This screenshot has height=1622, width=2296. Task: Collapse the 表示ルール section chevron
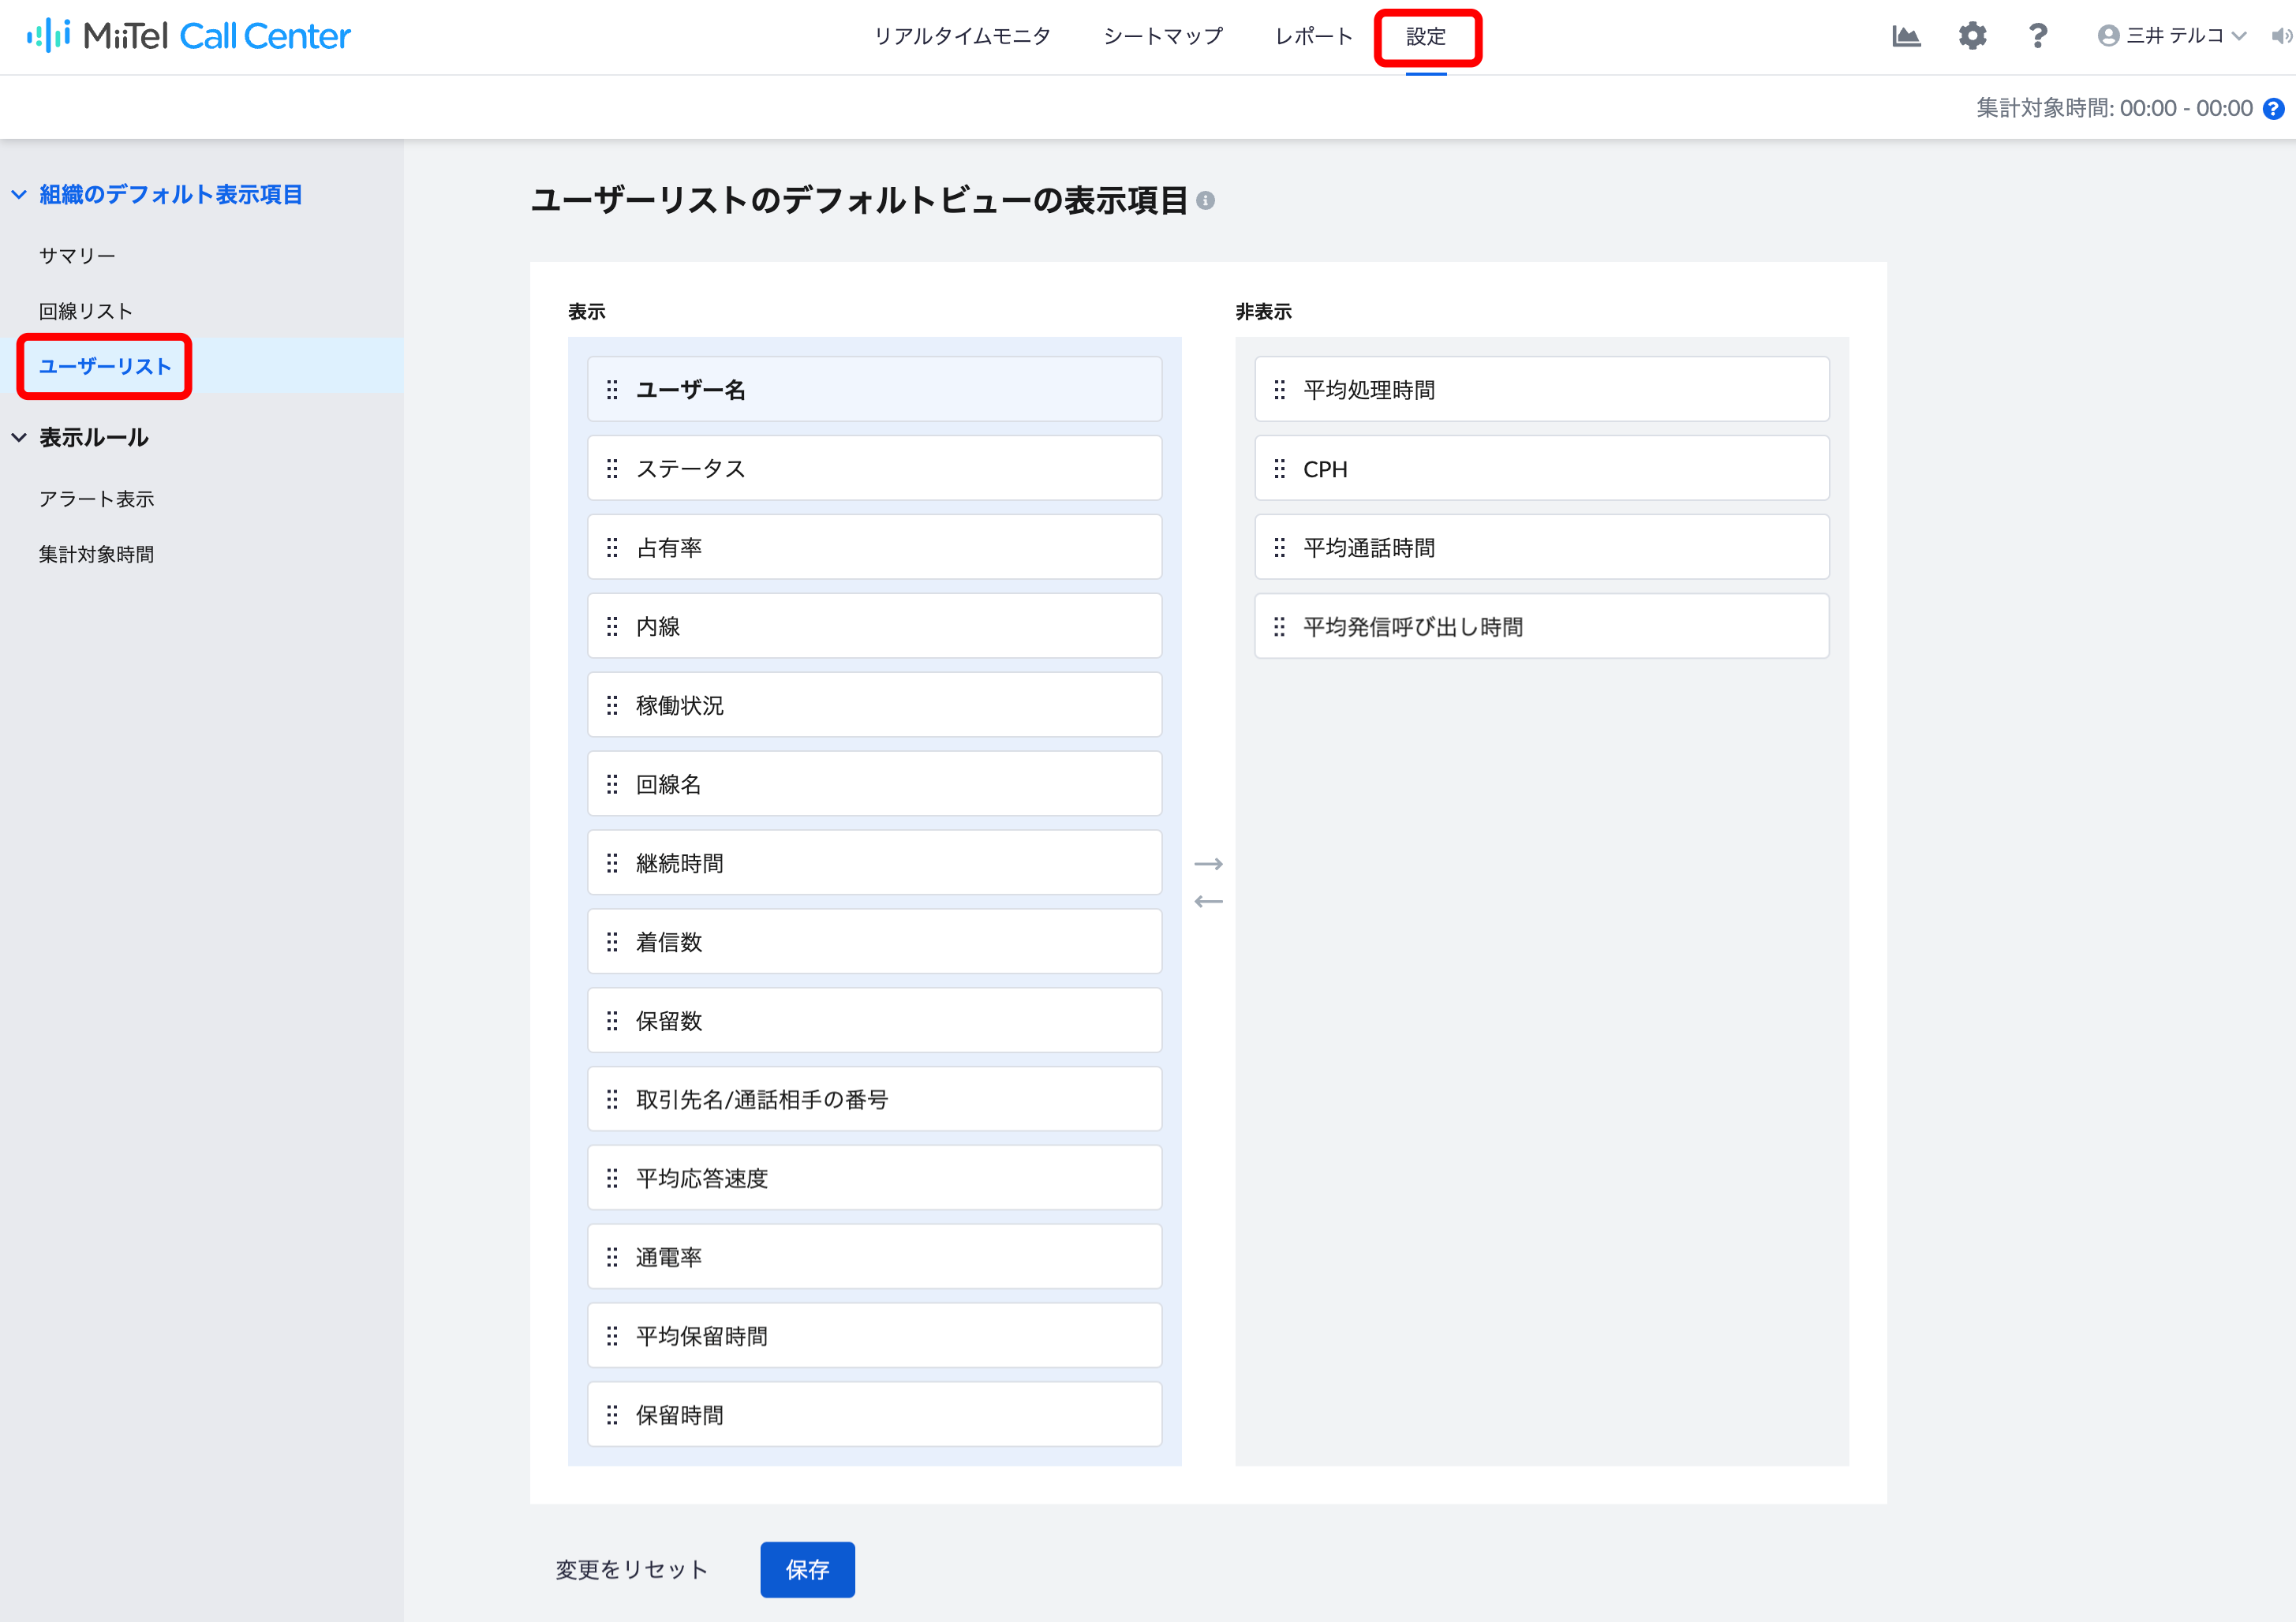[x=19, y=438]
